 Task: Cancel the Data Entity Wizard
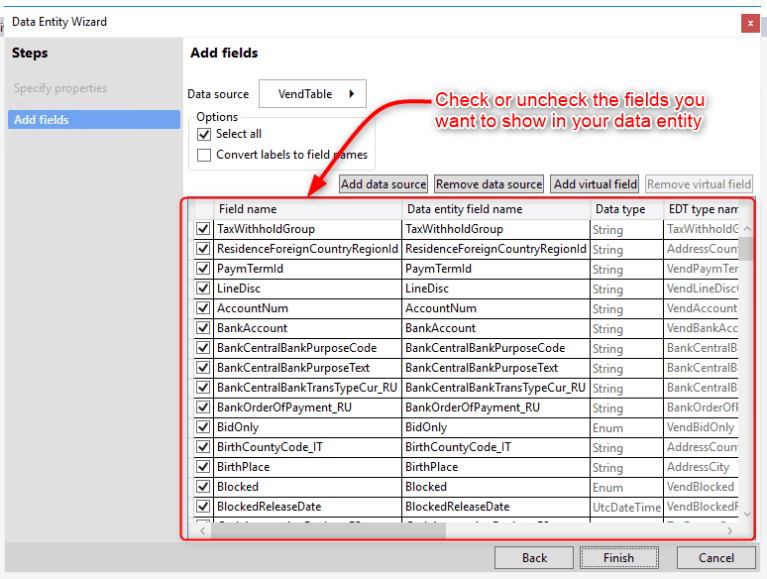[716, 558]
